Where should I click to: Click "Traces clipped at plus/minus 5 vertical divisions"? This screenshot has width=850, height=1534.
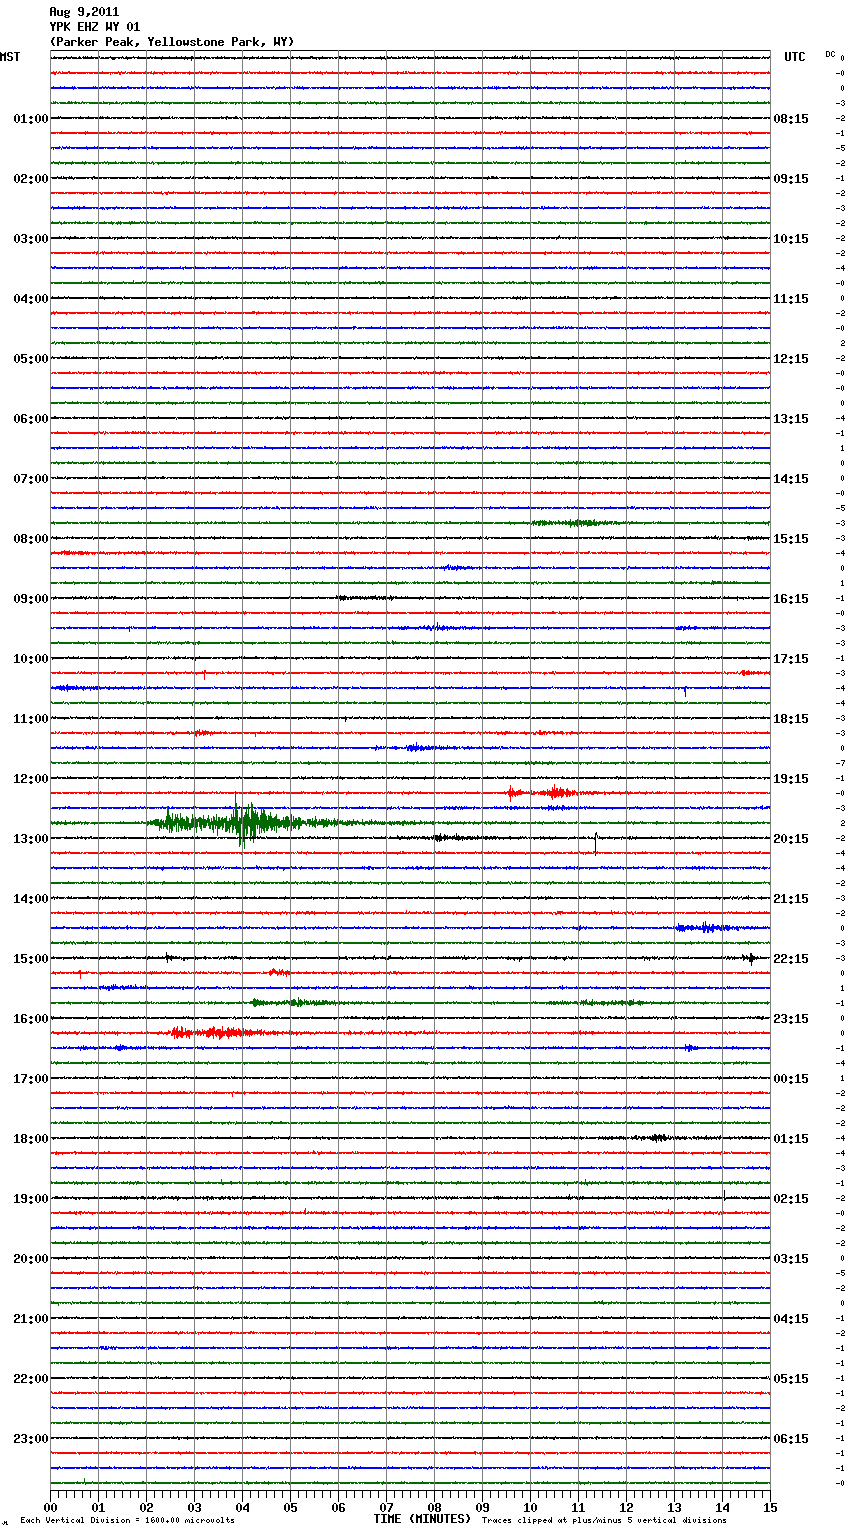605,1521
